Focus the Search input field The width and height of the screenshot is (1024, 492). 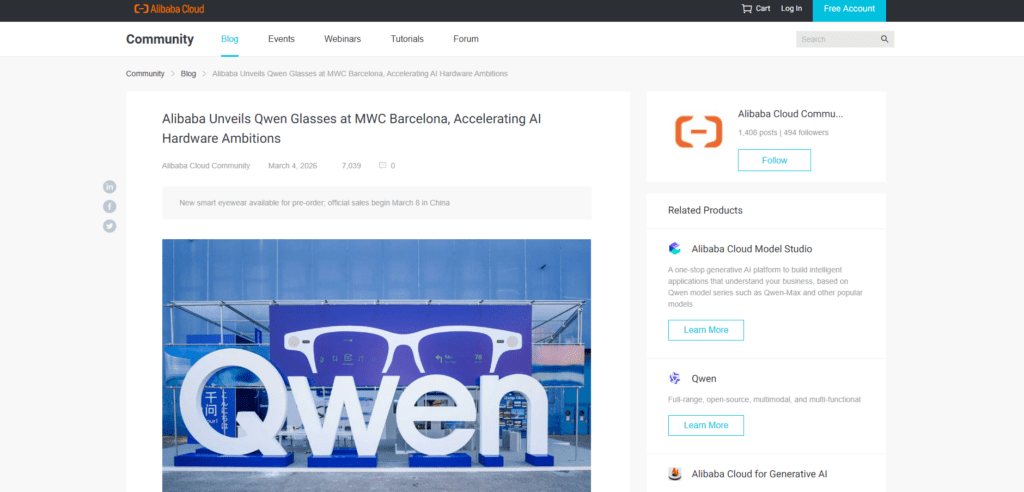tap(838, 39)
